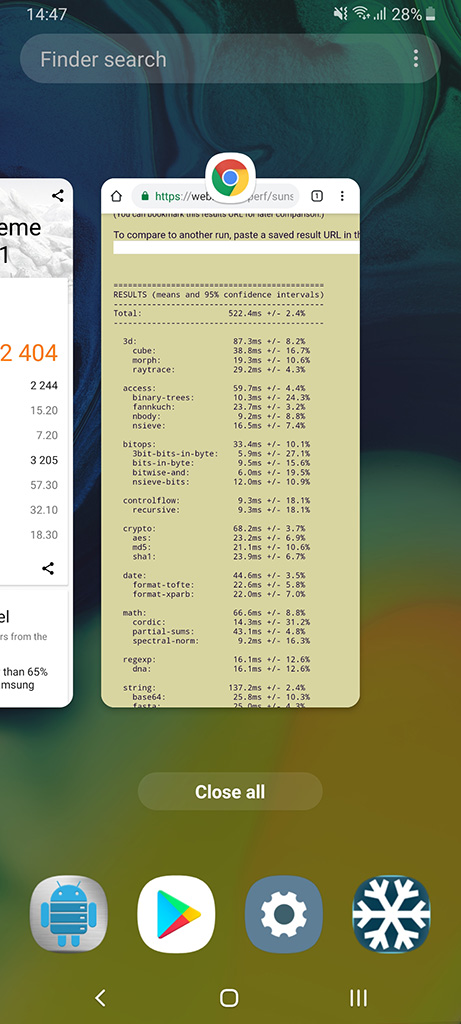Viewport: 461px width, 1024px height.
Task: Launch the snowflake app in the dock
Action: (x=391, y=914)
